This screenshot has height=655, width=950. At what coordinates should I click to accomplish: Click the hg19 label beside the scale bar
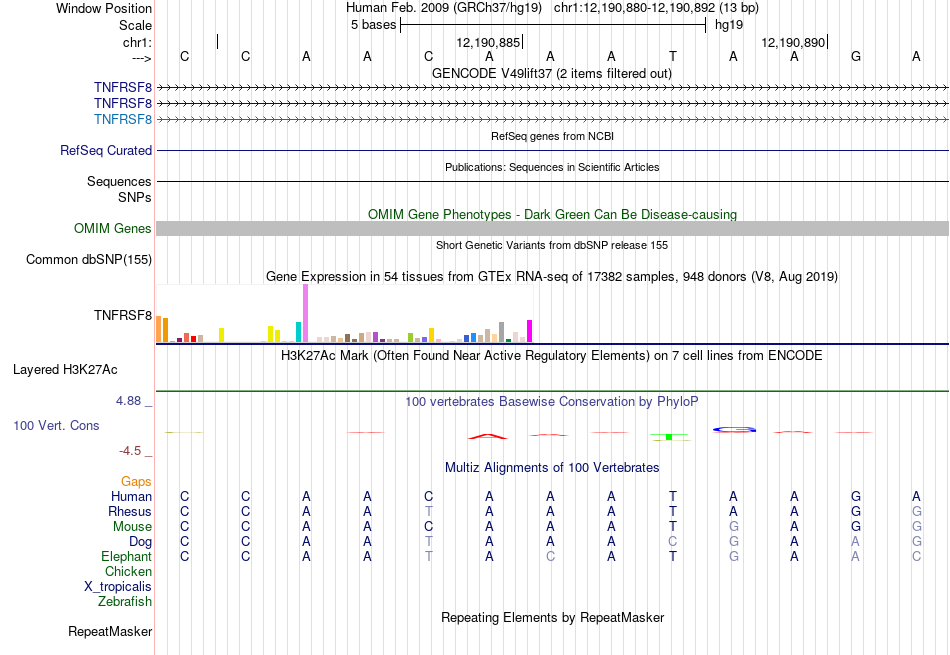tap(729, 25)
